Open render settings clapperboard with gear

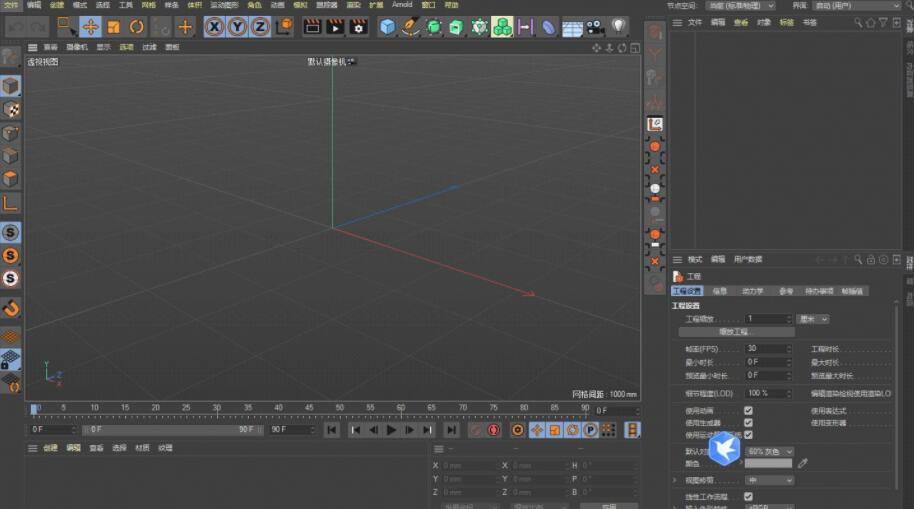click(x=358, y=27)
